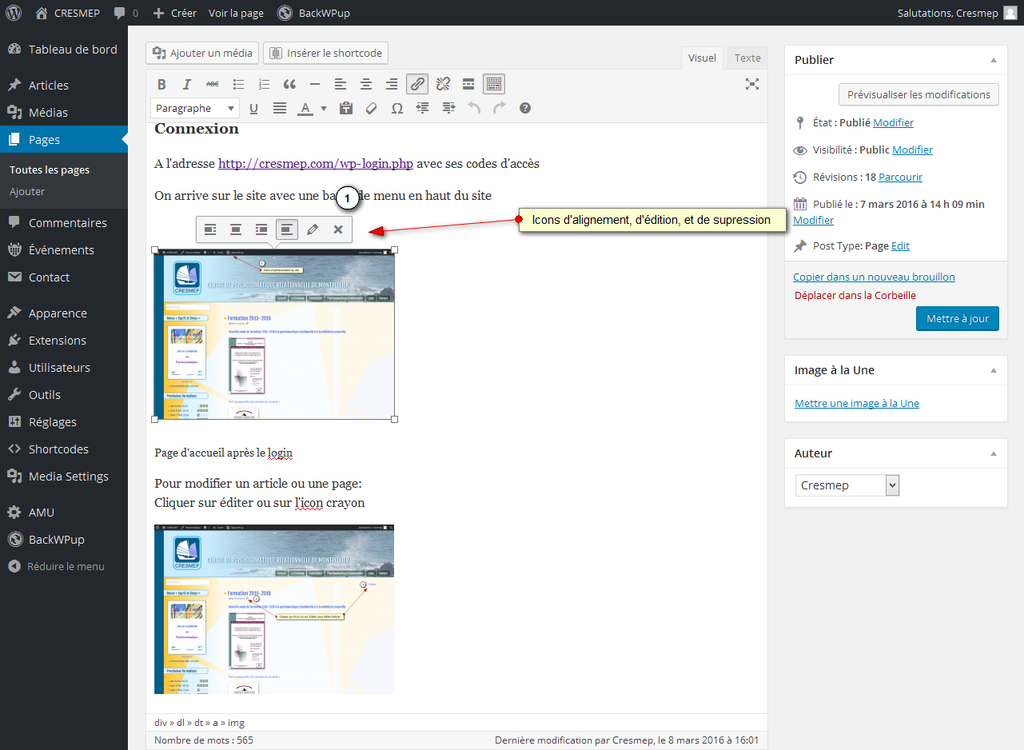Align text right in main toolbar
This screenshot has height=750, width=1024.
coord(391,84)
